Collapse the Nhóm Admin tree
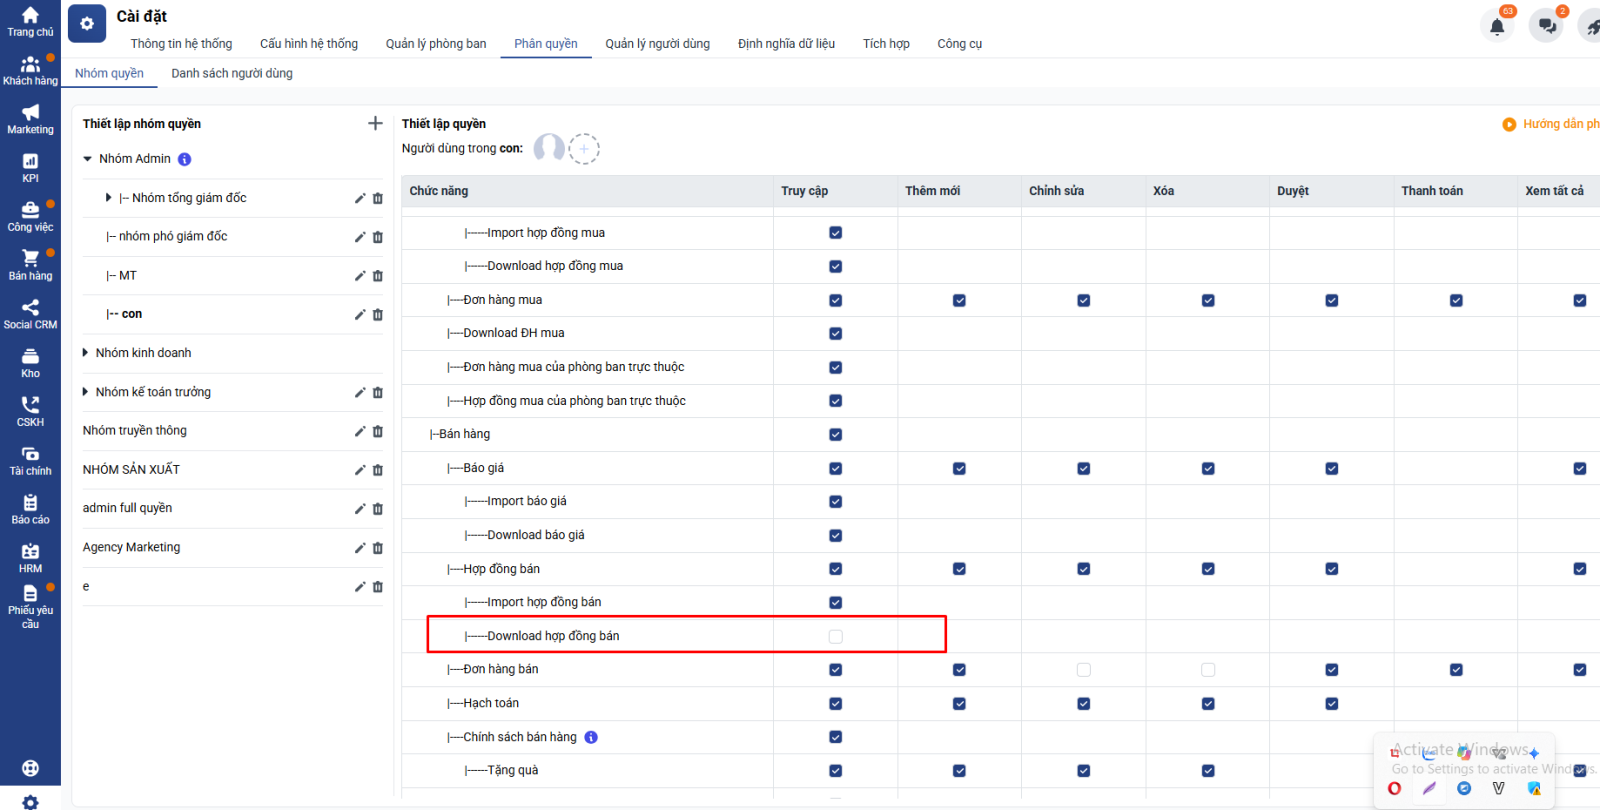 click(x=88, y=159)
